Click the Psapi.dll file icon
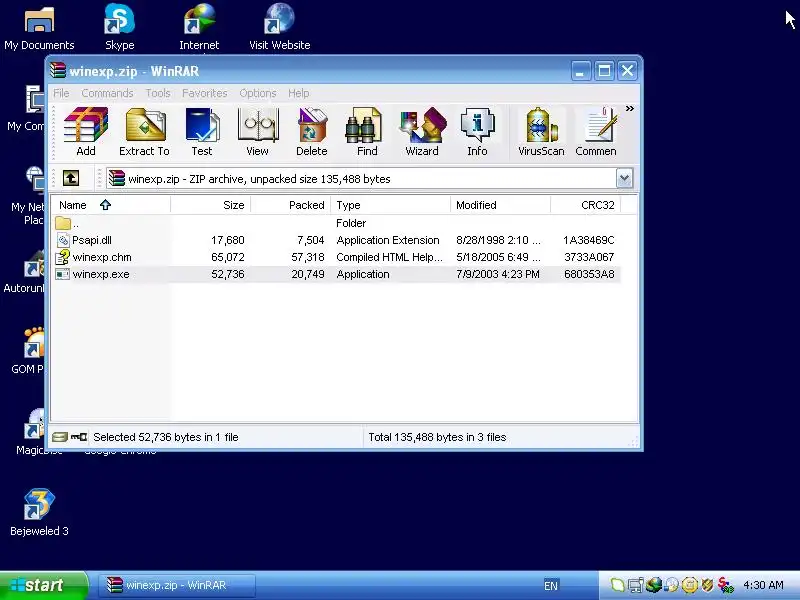800x600 pixels. pos(63,240)
